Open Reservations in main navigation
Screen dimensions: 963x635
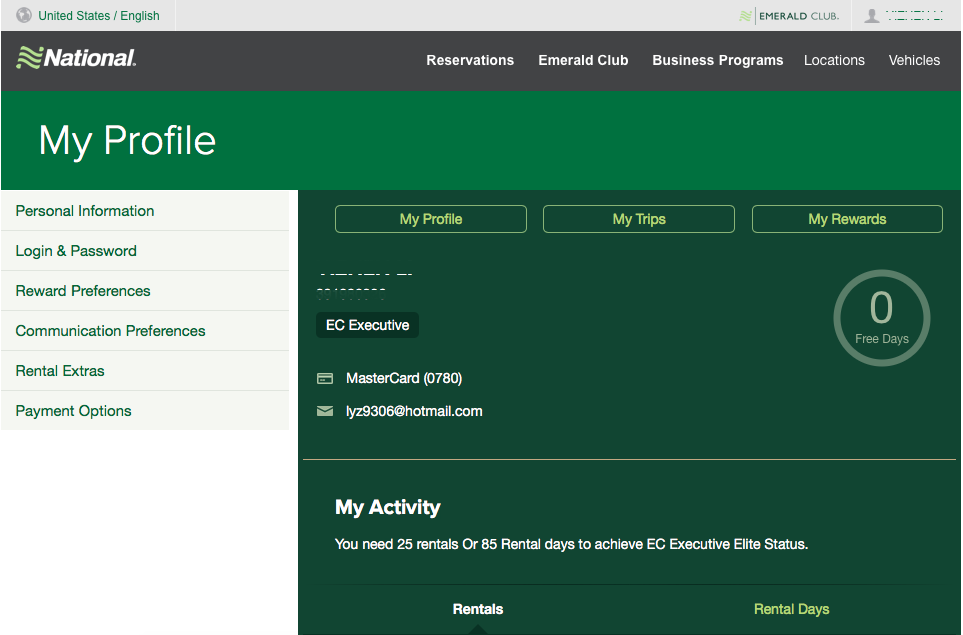pos(470,60)
